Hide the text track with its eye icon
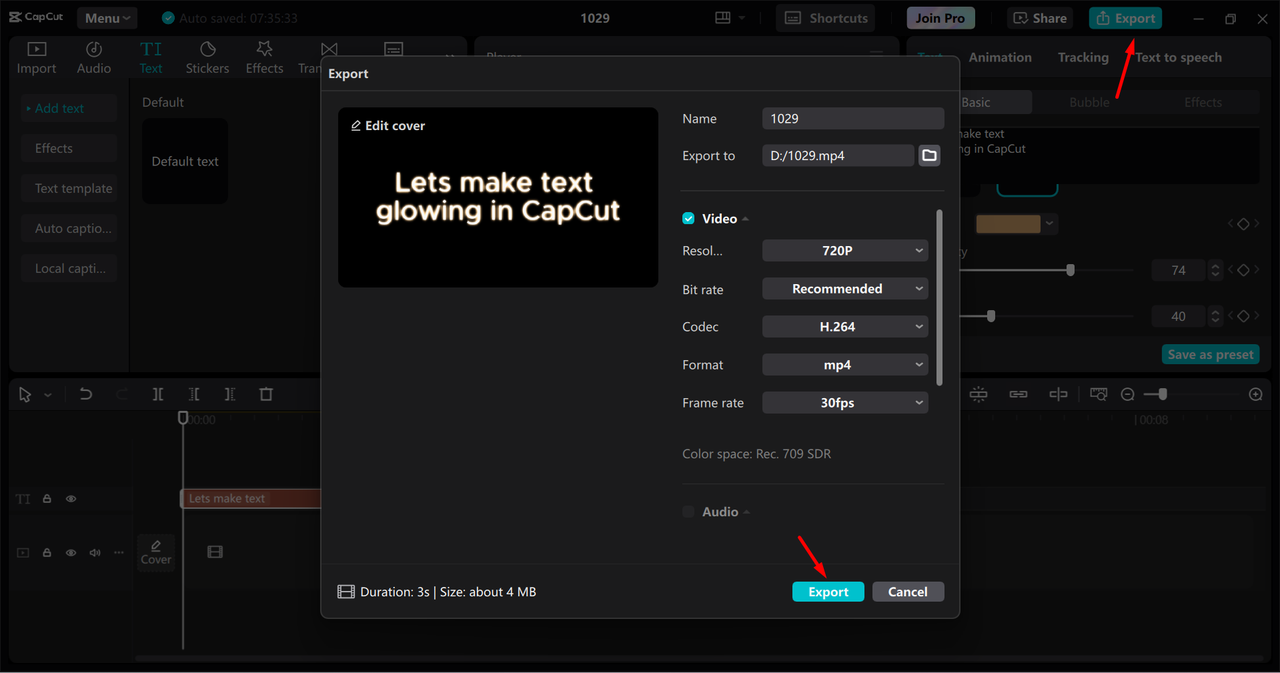The width and height of the screenshot is (1280, 673). 71,498
